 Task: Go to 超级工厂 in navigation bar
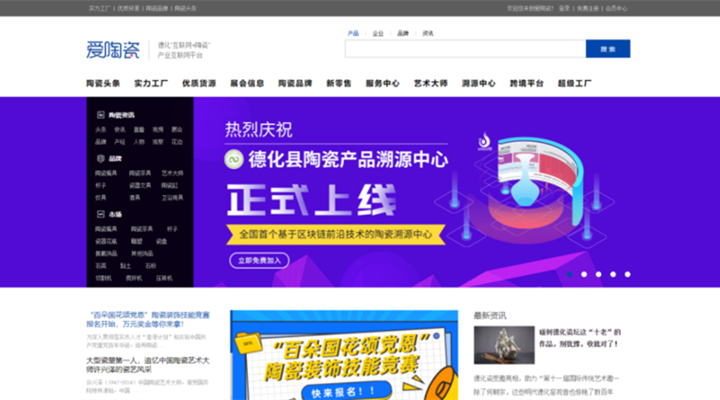click(574, 83)
